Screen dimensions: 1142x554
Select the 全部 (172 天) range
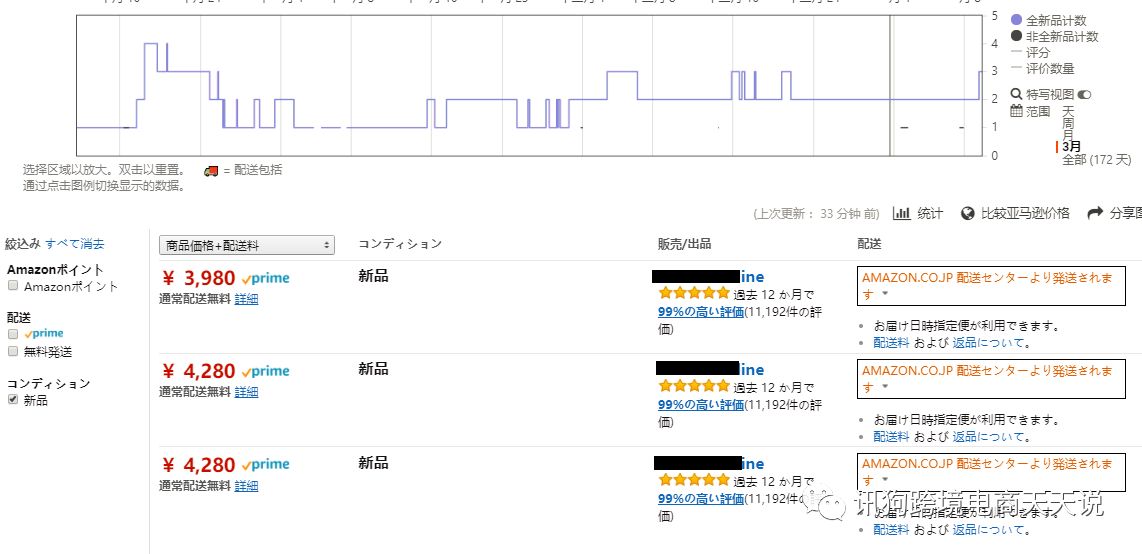click(1097, 159)
